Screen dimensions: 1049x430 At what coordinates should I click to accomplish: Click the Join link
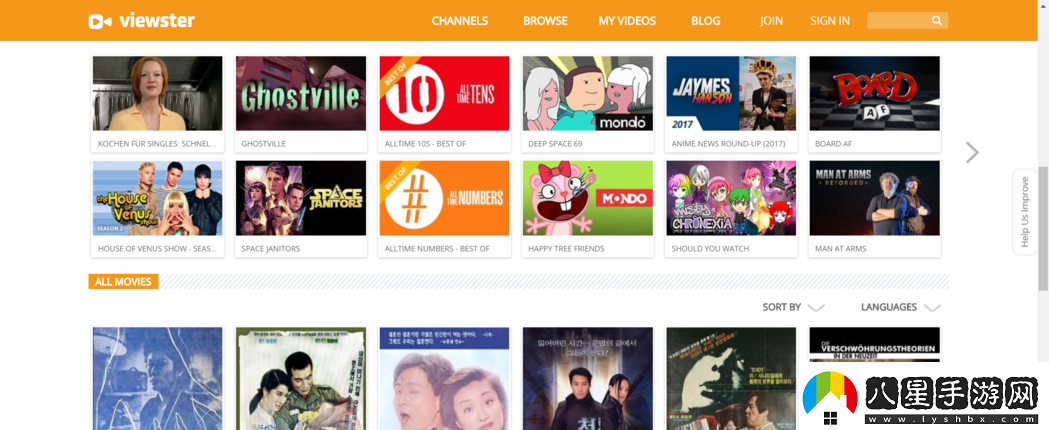pyautogui.click(x=771, y=21)
